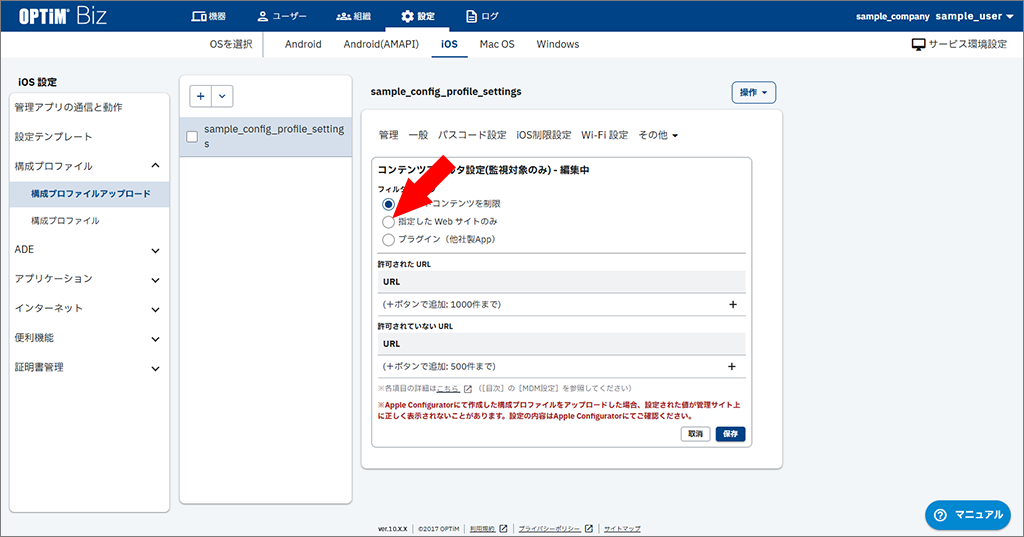1024x537 pixels.
Task: Switch to the Android OS tab
Action: click(x=303, y=44)
